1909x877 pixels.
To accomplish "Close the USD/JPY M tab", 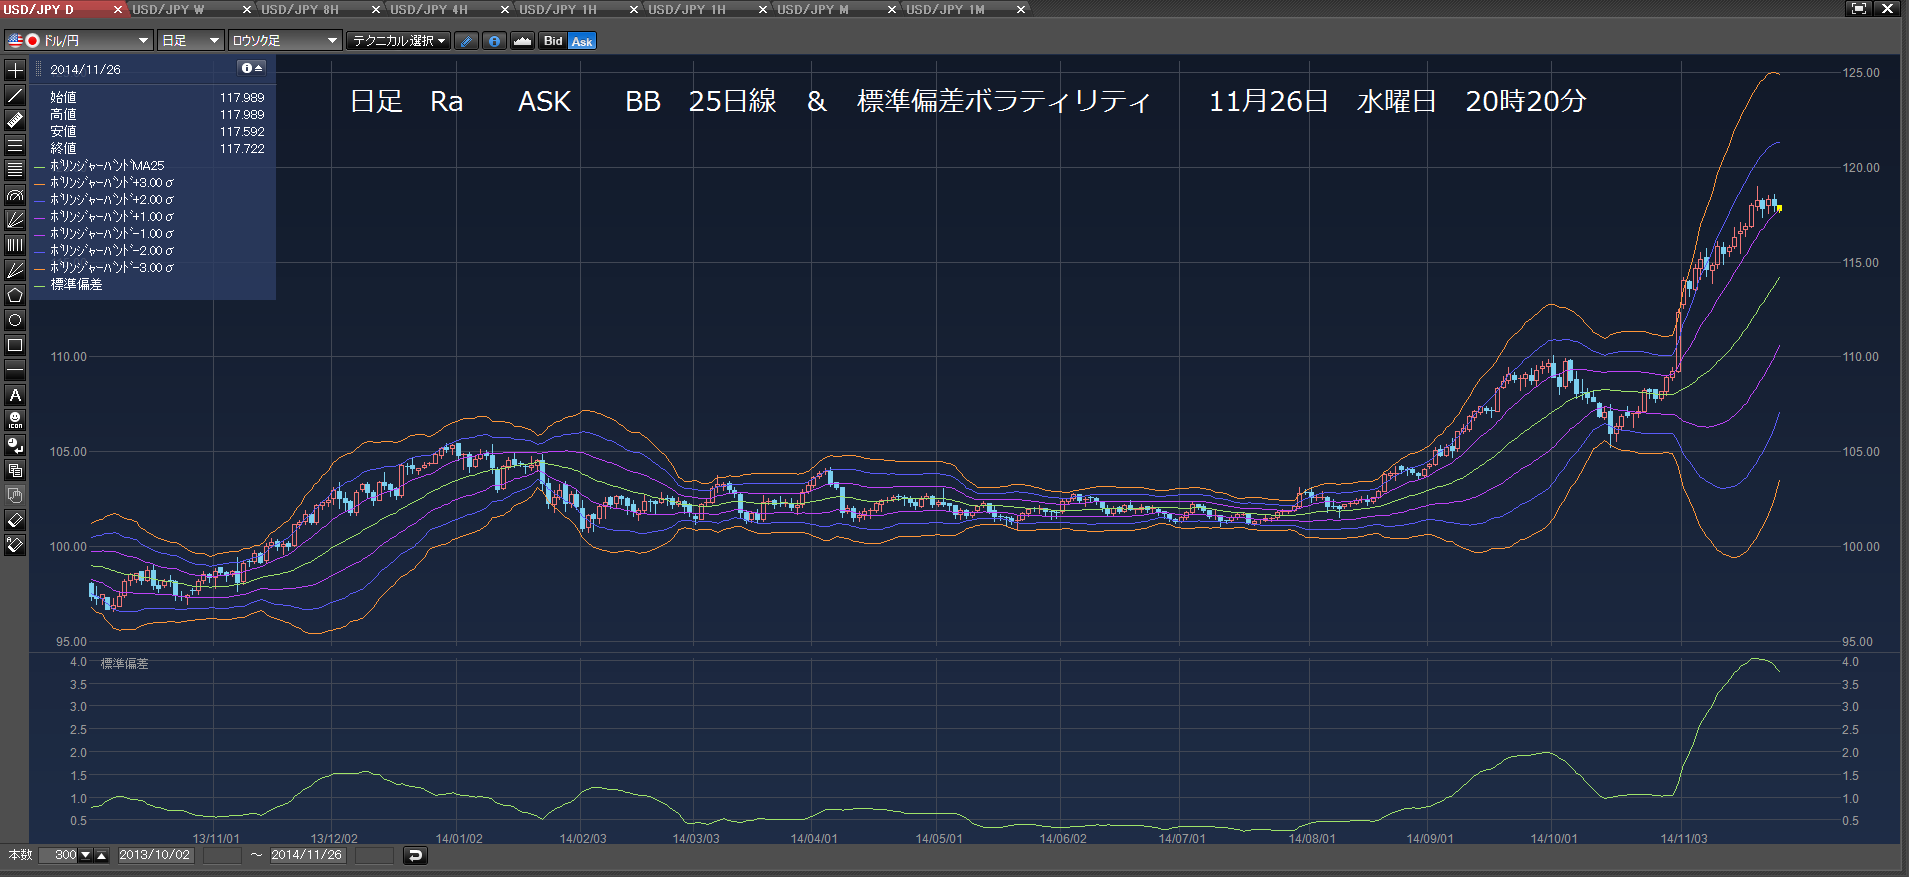I will [892, 9].
